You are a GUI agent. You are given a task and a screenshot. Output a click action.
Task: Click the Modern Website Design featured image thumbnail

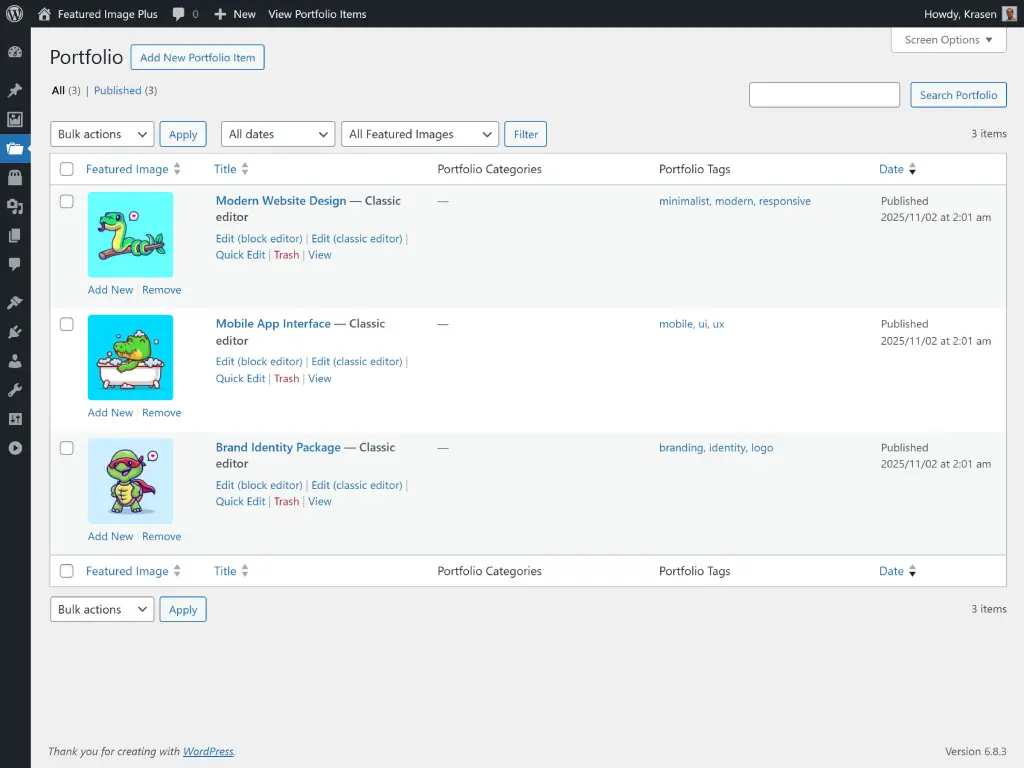(x=130, y=233)
